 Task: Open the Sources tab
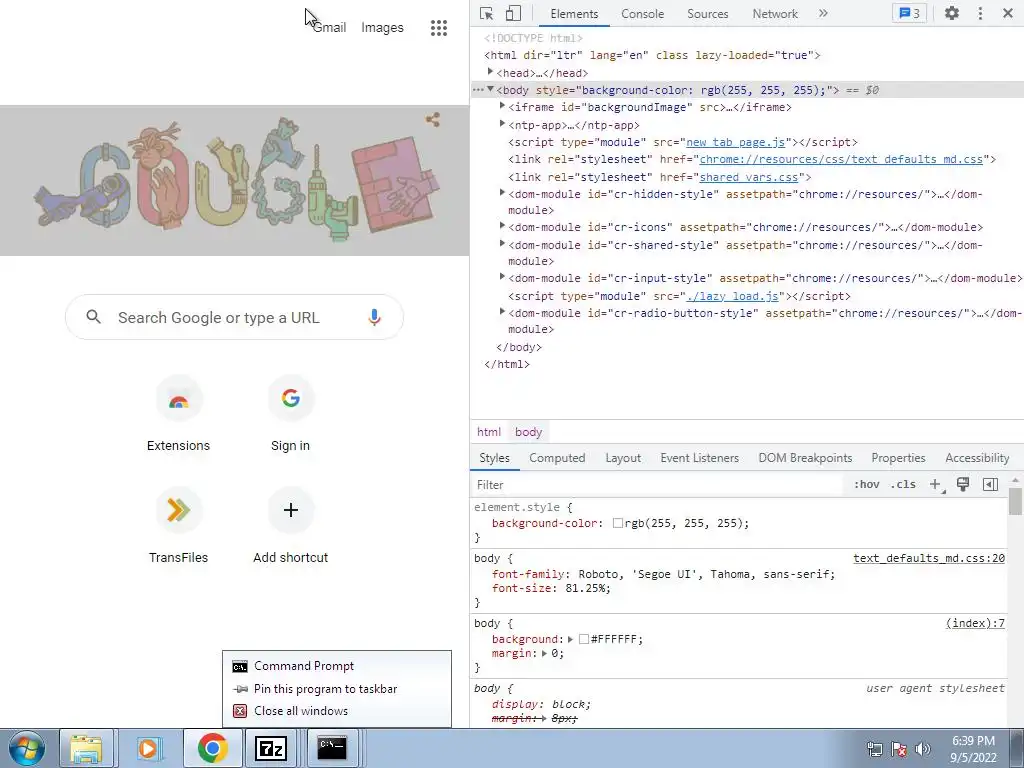pos(707,14)
